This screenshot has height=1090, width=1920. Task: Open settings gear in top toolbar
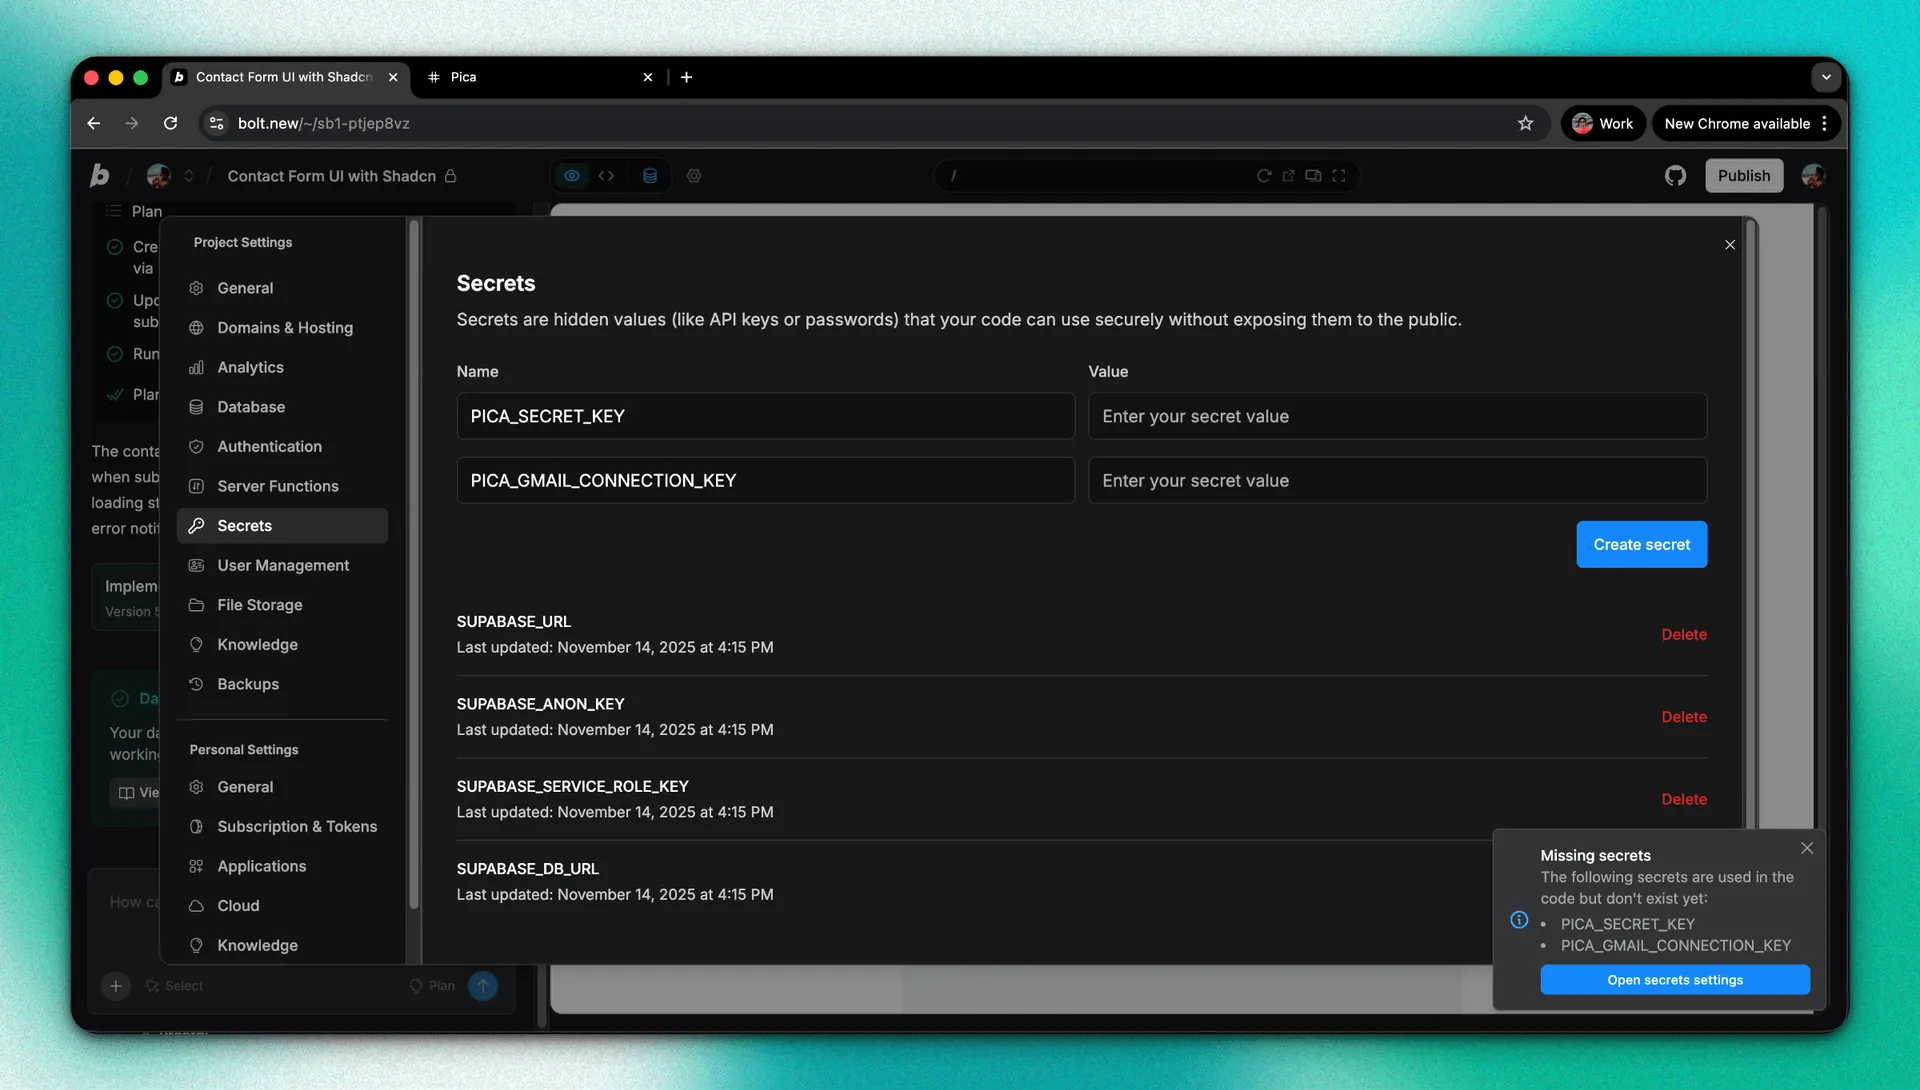[694, 176]
